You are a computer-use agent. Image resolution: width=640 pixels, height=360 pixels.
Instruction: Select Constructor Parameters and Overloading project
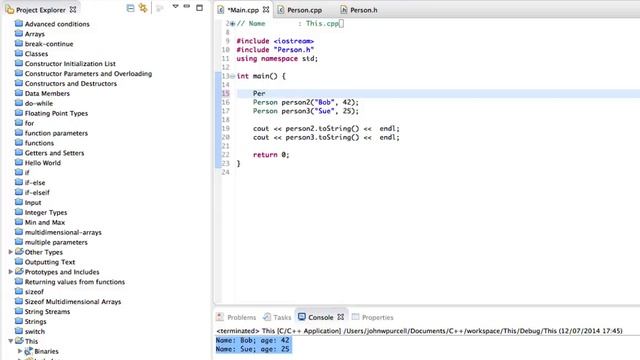click(88, 73)
